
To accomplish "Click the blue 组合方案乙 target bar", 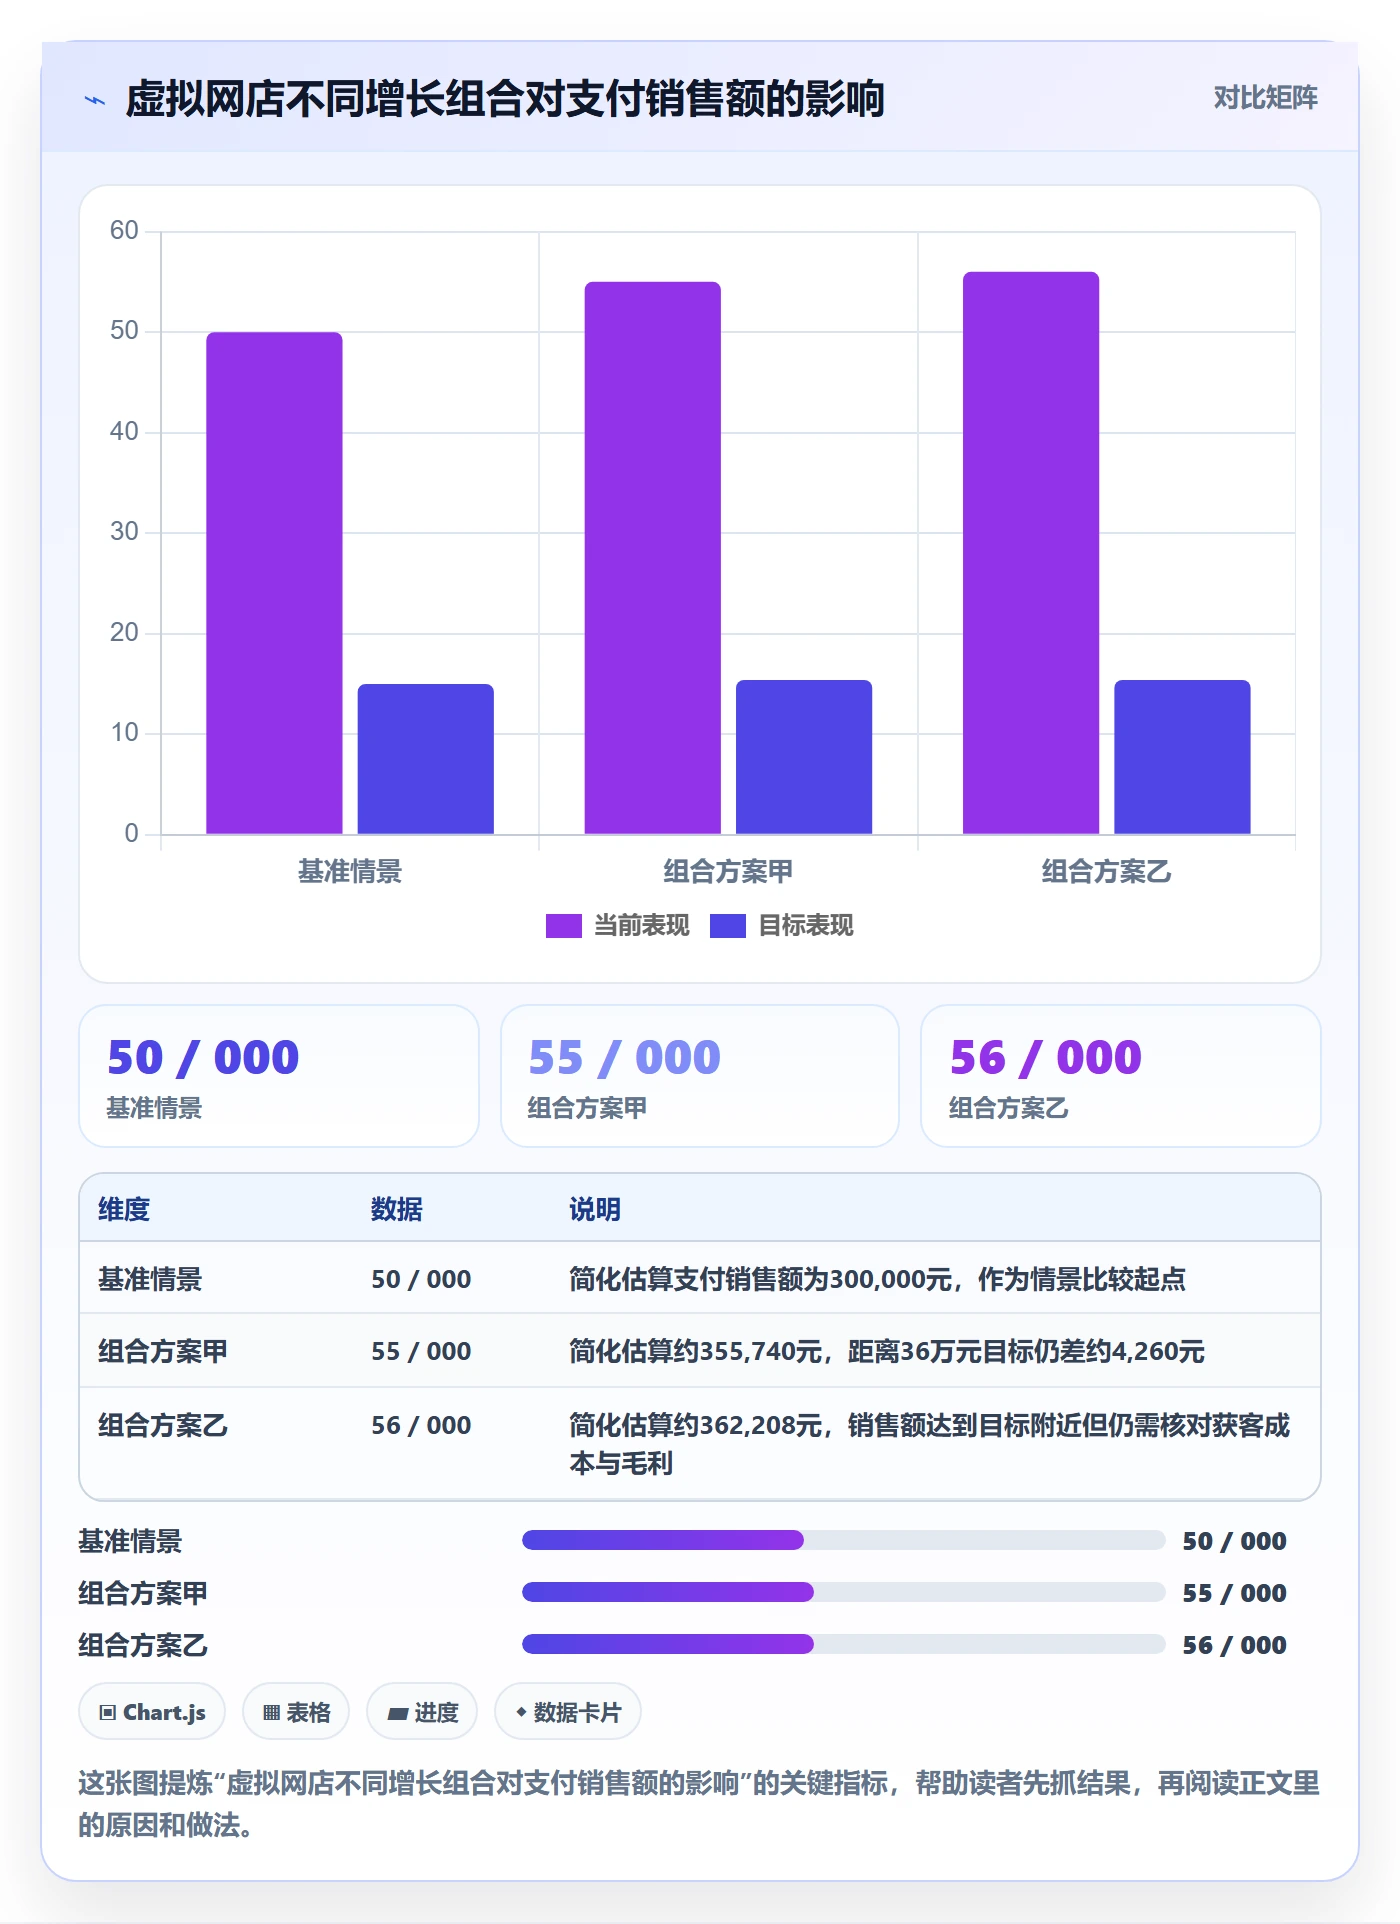I will [1182, 757].
